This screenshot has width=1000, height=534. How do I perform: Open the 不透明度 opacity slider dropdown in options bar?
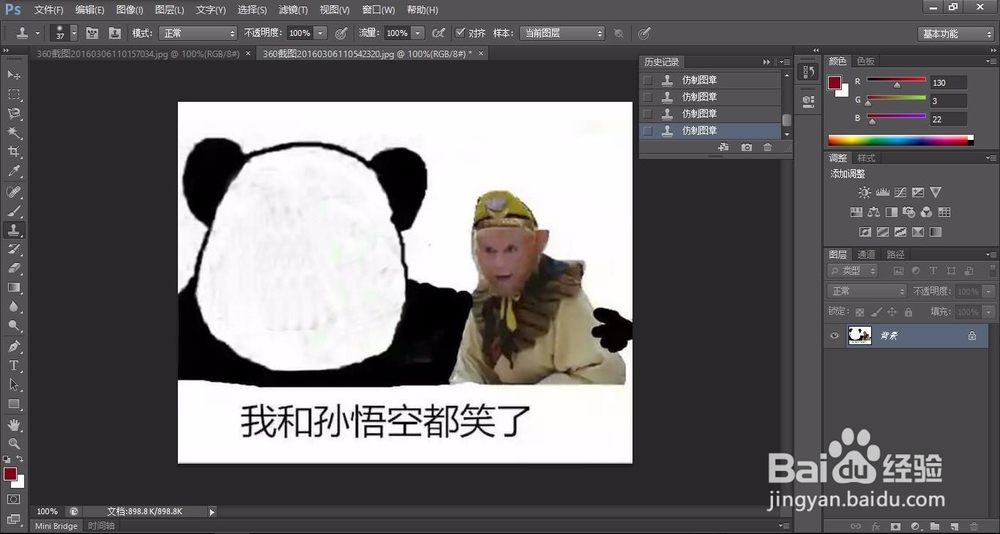[321, 33]
